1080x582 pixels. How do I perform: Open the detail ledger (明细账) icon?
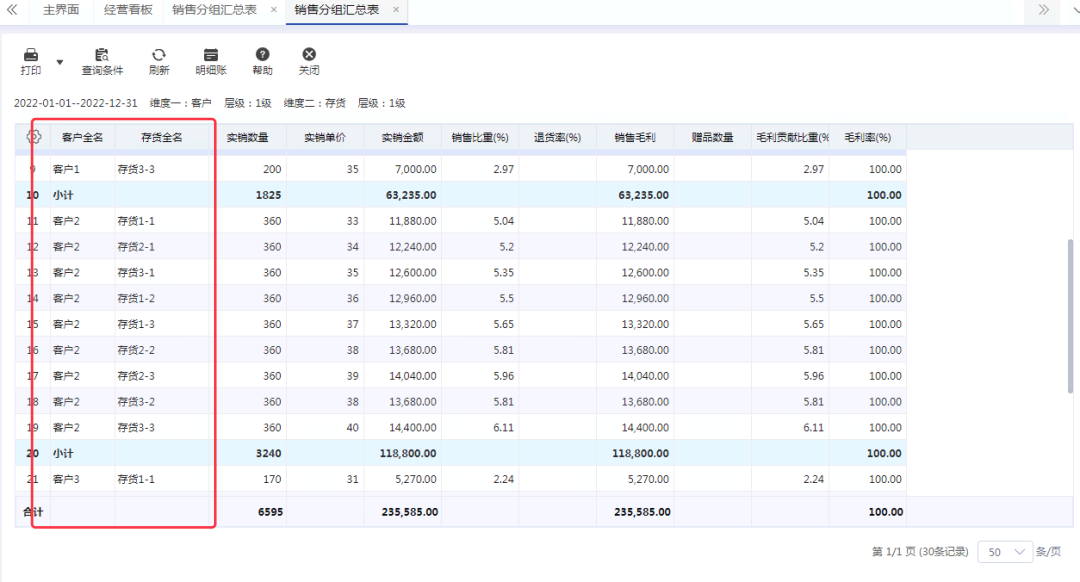tap(210, 56)
